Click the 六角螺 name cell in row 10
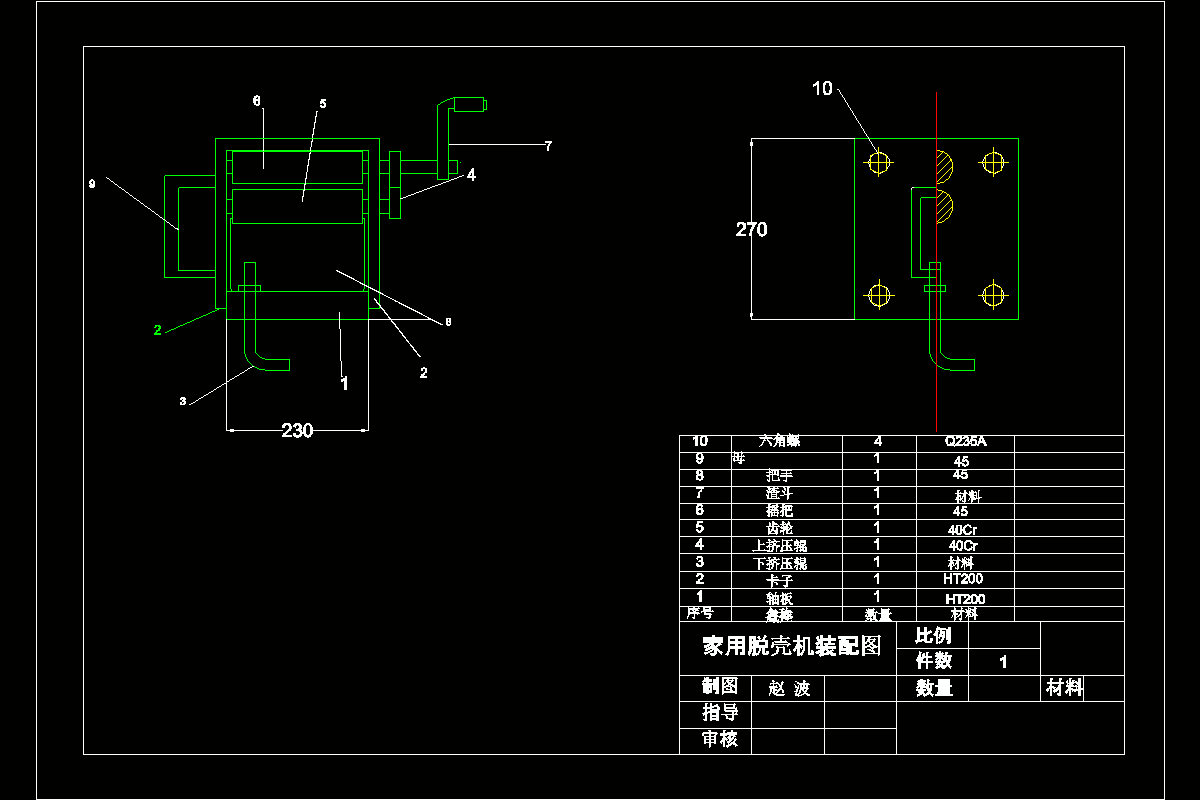Viewport: 1200px width, 800px height. pos(780,441)
